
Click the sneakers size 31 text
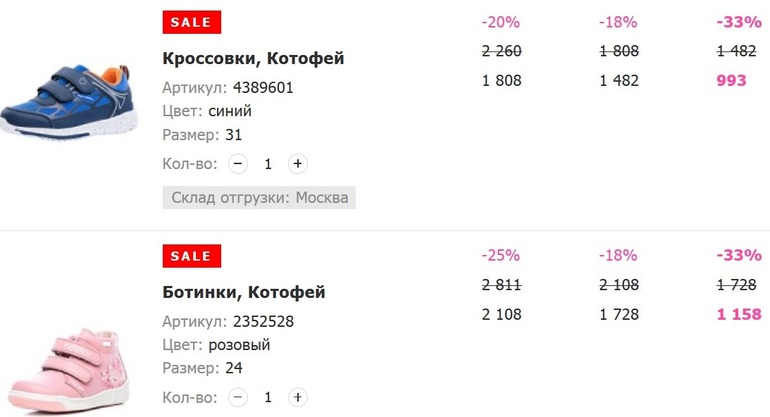coord(234,135)
